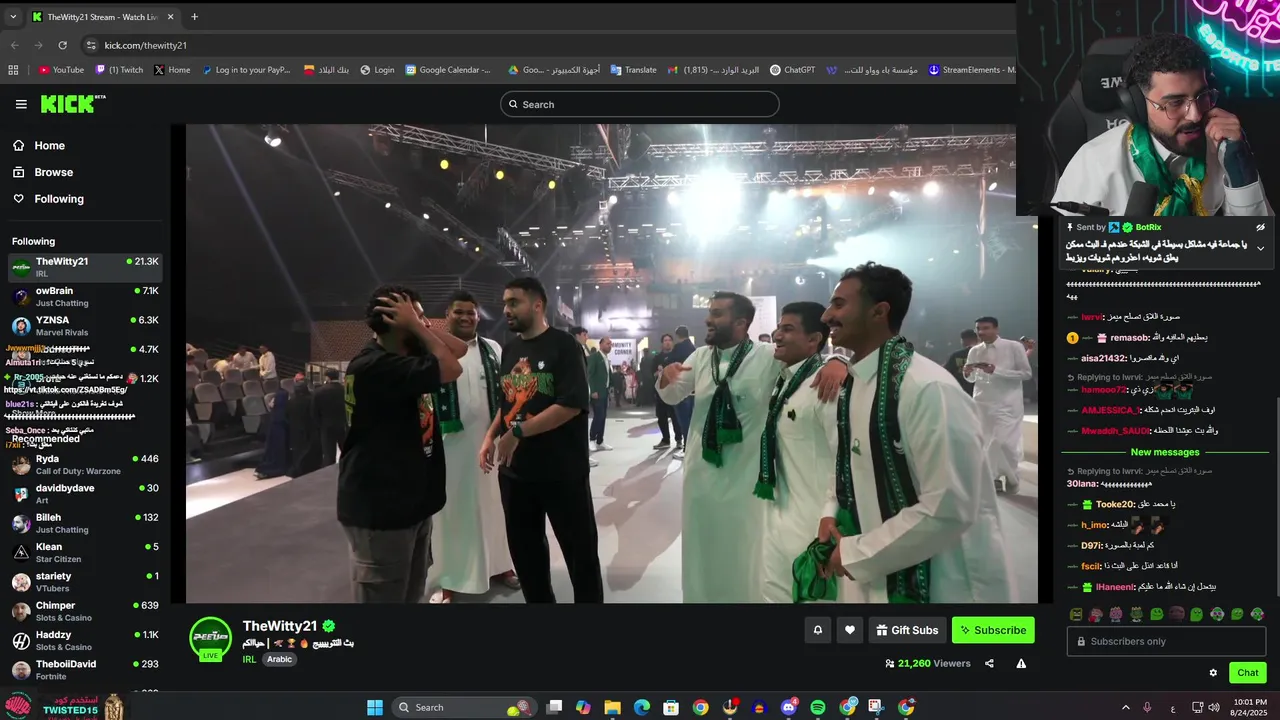
Task: Open the ChatGPT bookmark
Action: coord(792,70)
